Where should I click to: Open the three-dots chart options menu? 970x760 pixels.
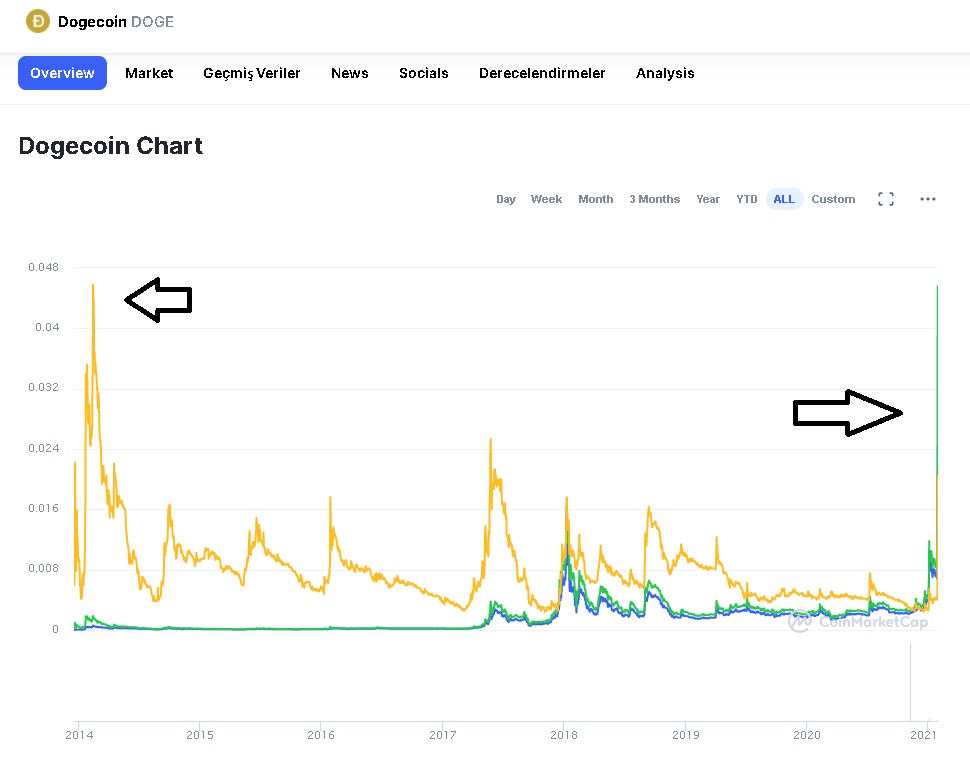point(928,199)
